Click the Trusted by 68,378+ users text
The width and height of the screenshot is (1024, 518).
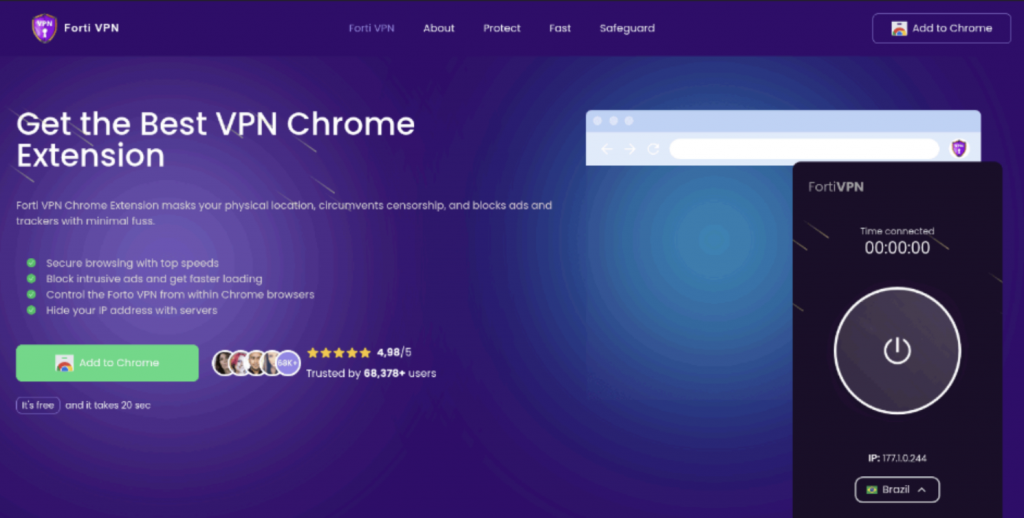click(371, 373)
